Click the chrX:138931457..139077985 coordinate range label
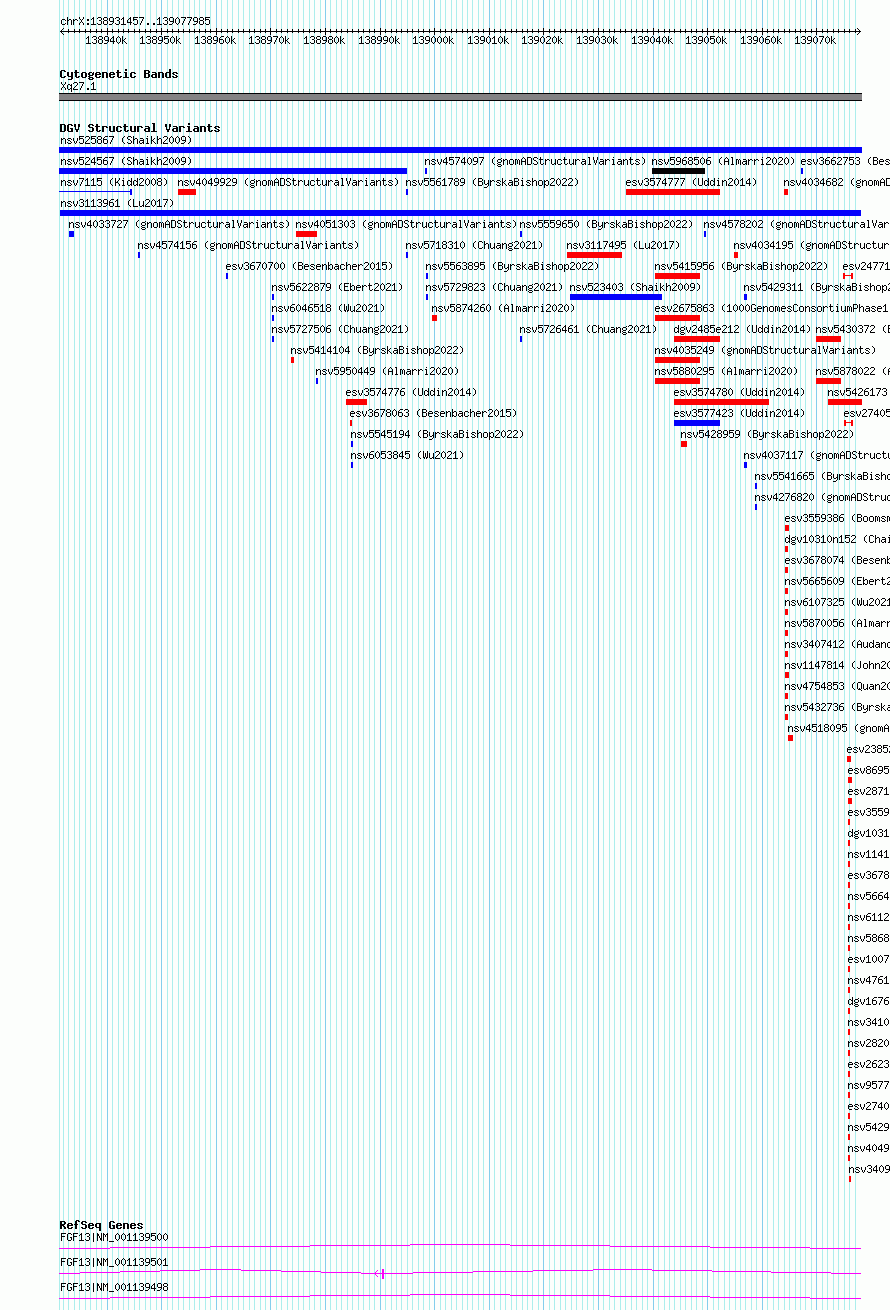This screenshot has height=1310, width=890. (135, 21)
